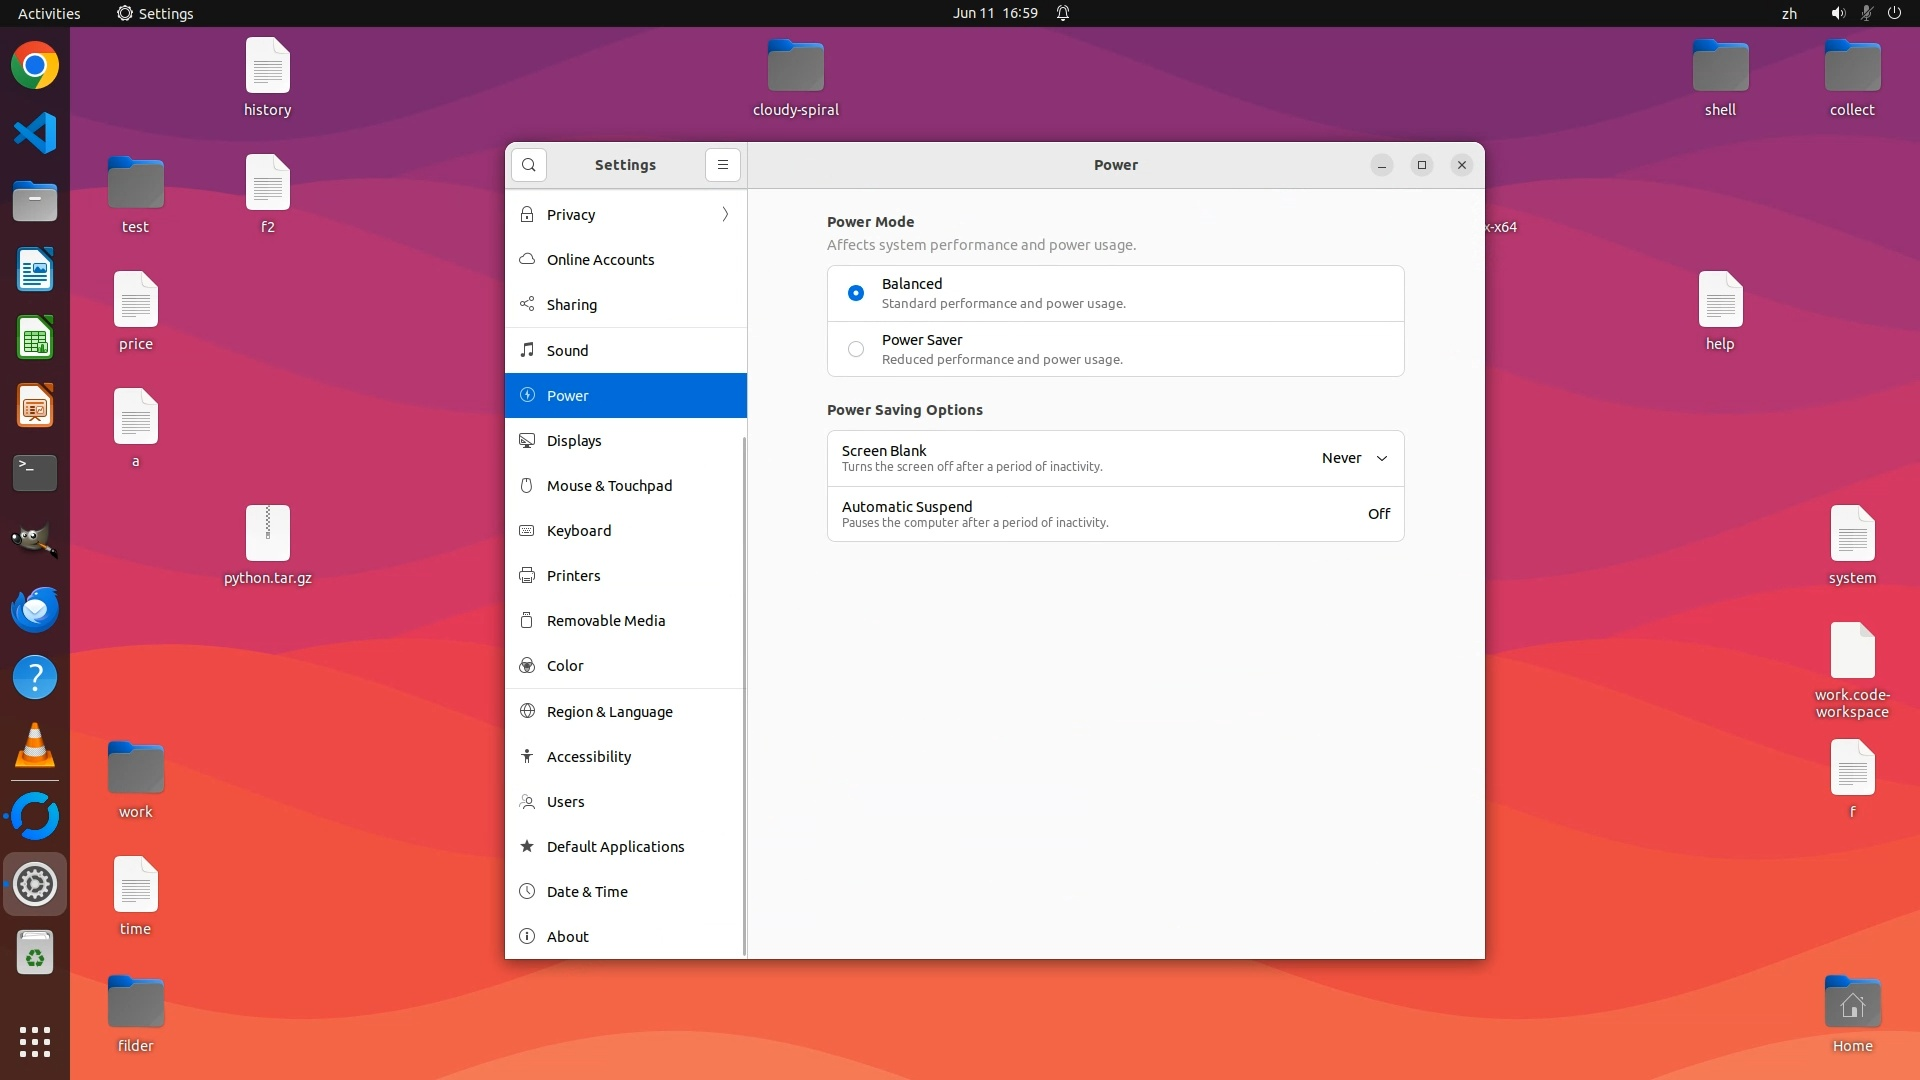The width and height of the screenshot is (1920, 1080).
Task: Expand the Privacy submenu chevron
Action: point(725,215)
